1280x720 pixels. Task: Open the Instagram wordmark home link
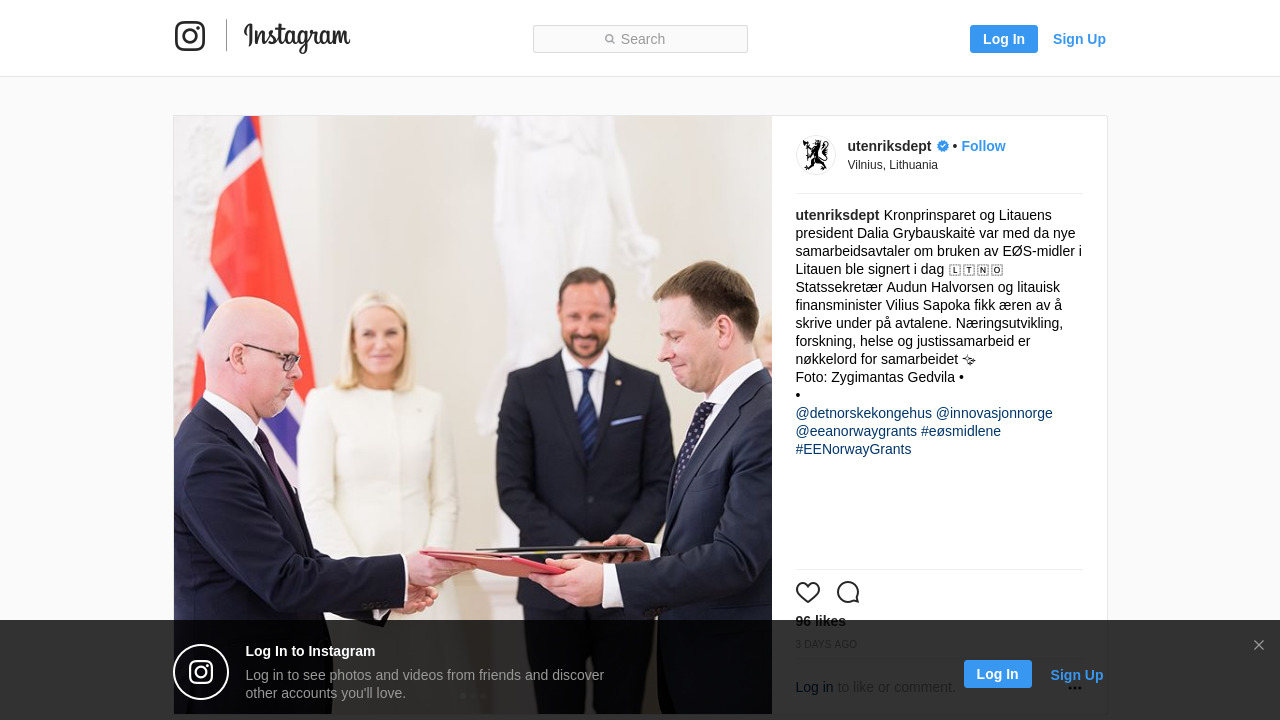[x=297, y=37]
